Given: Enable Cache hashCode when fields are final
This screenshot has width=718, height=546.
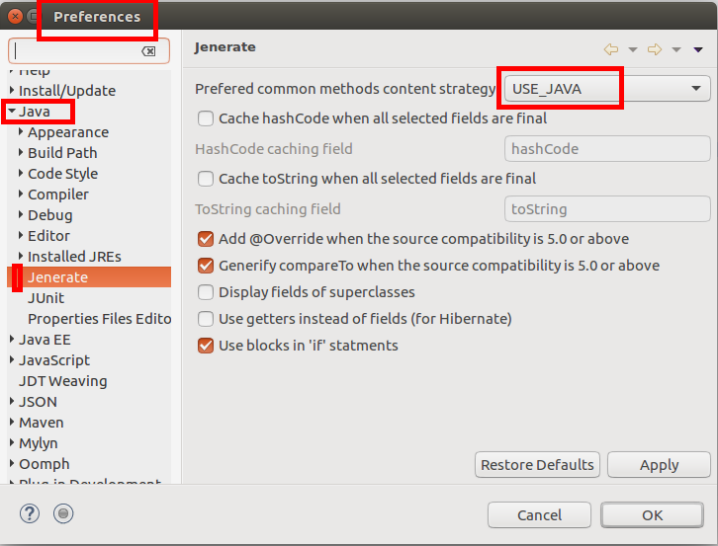Looking at the screenshot, I should [x=206, y=119].
